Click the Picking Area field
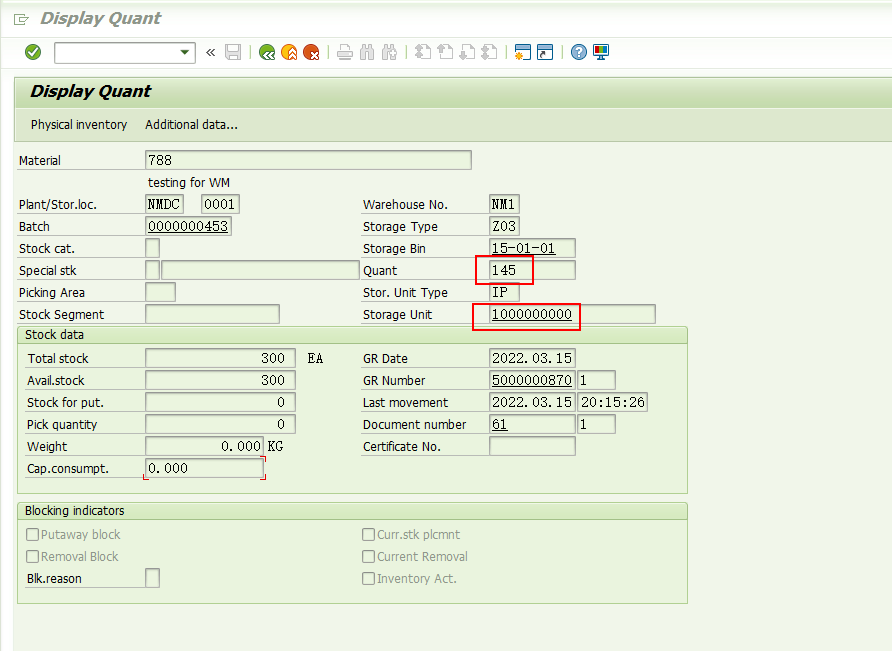 (160, 292)
